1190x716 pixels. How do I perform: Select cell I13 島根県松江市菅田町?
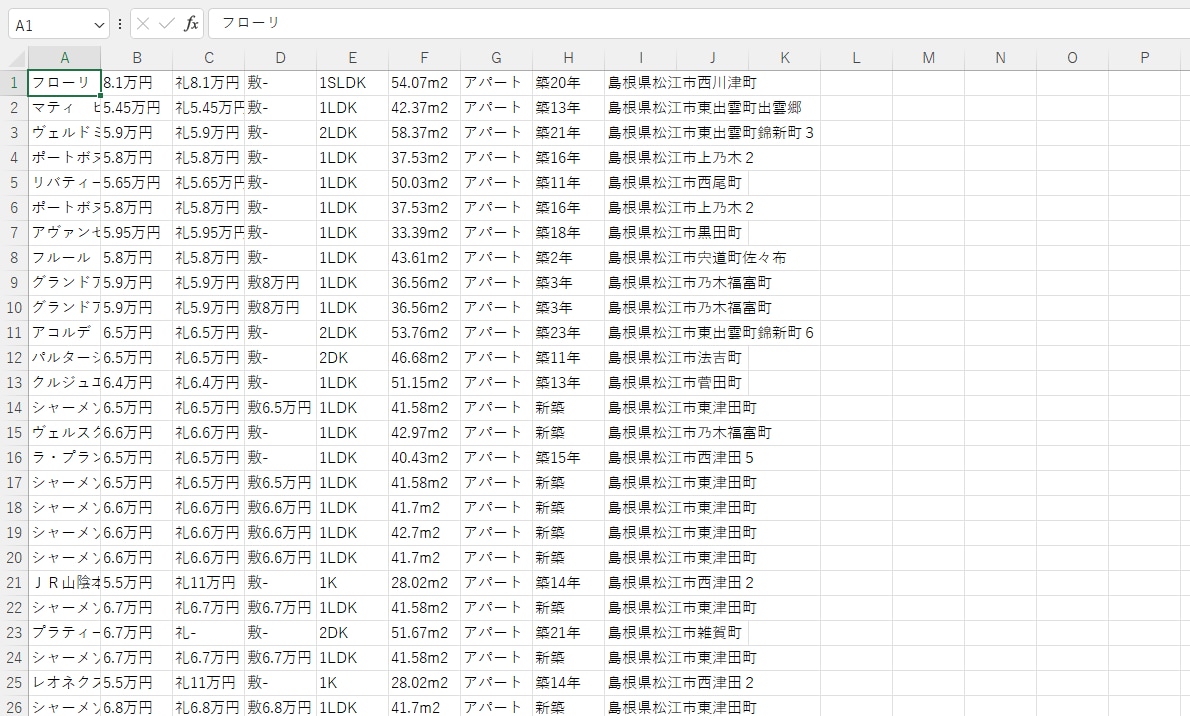[641, 383]
